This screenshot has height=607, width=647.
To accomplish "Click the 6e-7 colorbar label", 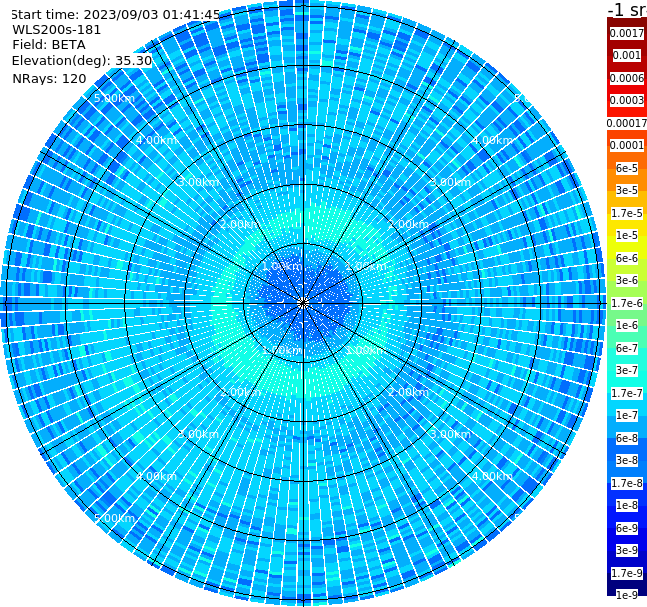I will tap(627, 348).
